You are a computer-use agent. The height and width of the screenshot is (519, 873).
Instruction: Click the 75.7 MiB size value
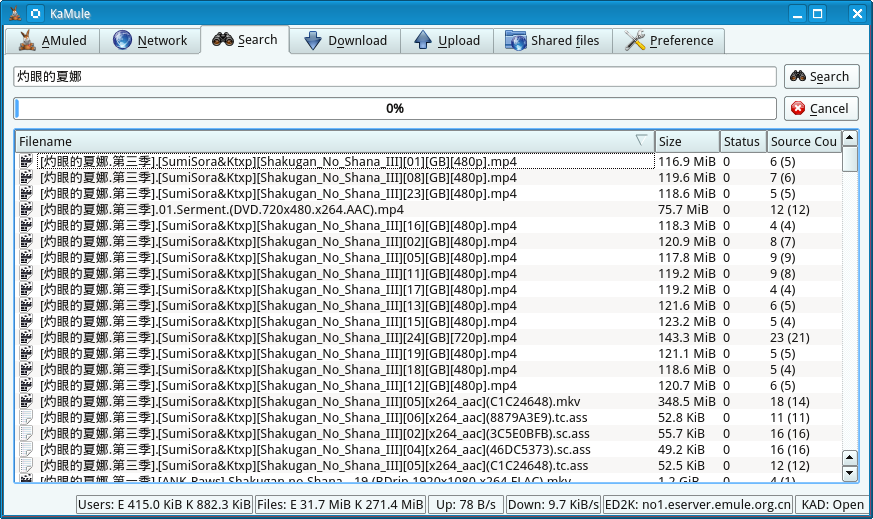(x=683, y=210)
